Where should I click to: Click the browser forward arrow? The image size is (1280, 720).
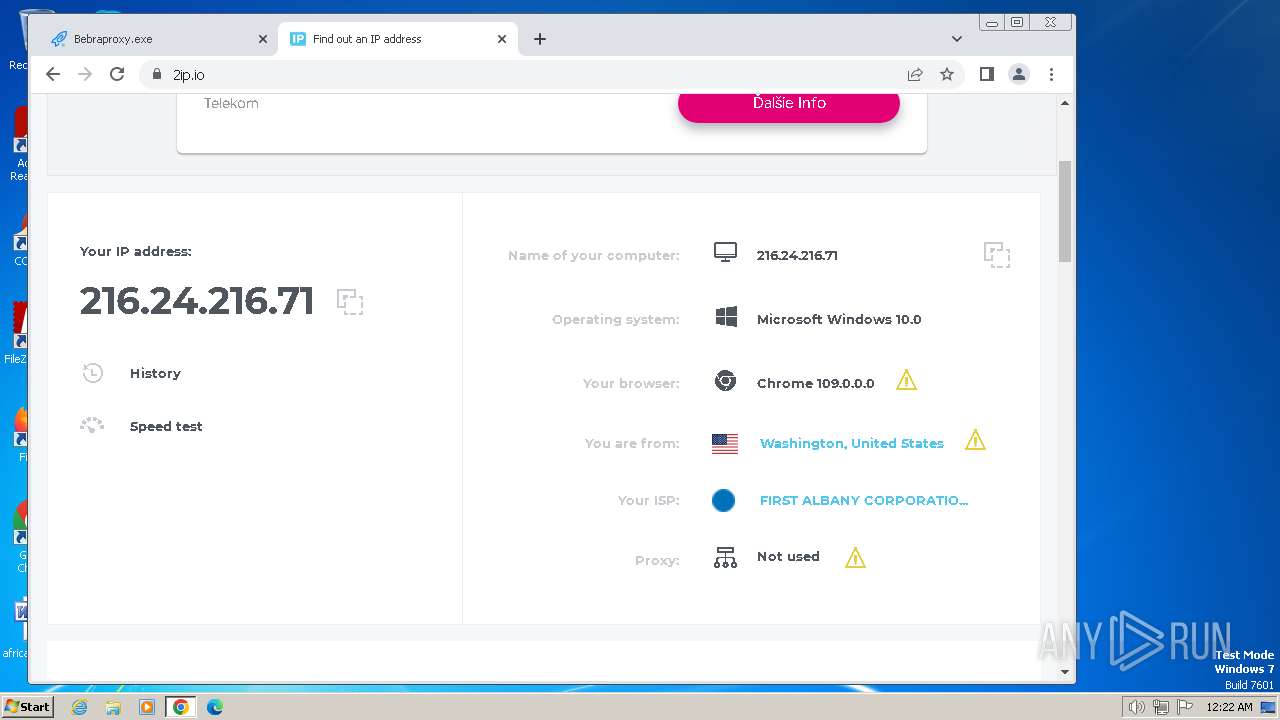click(x=85, y=74)
